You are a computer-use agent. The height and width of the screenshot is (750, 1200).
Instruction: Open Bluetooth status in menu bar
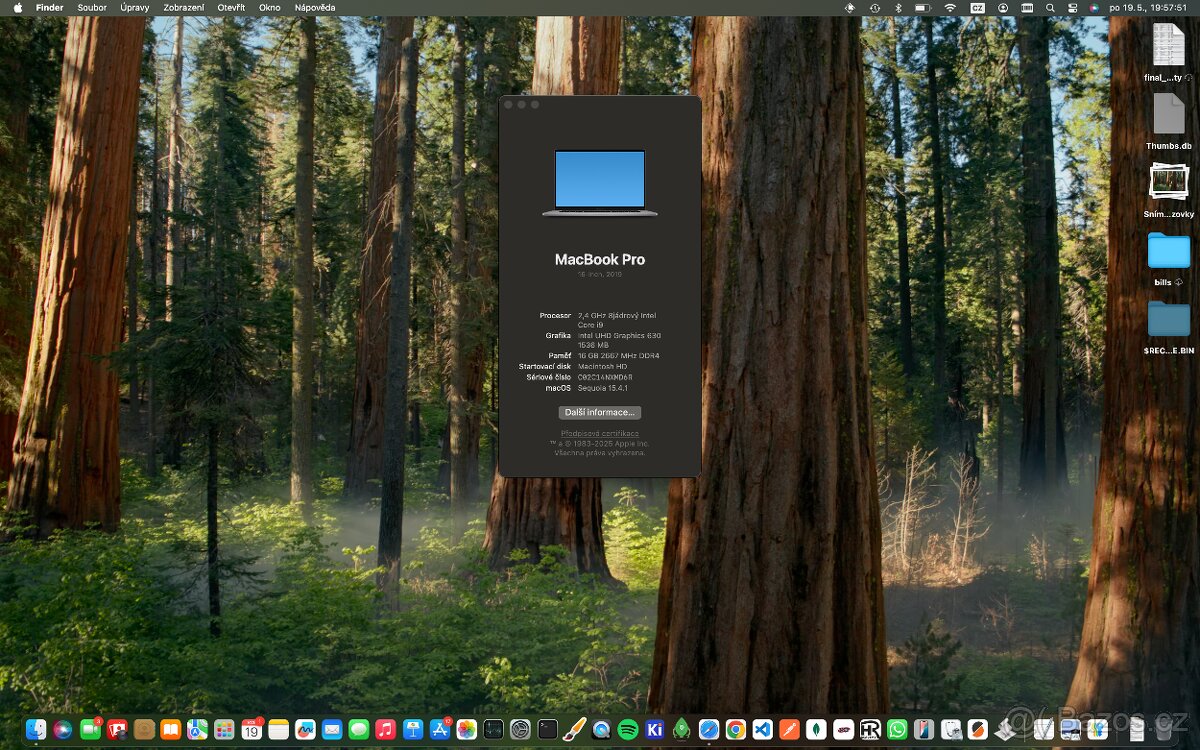point(898,8)
